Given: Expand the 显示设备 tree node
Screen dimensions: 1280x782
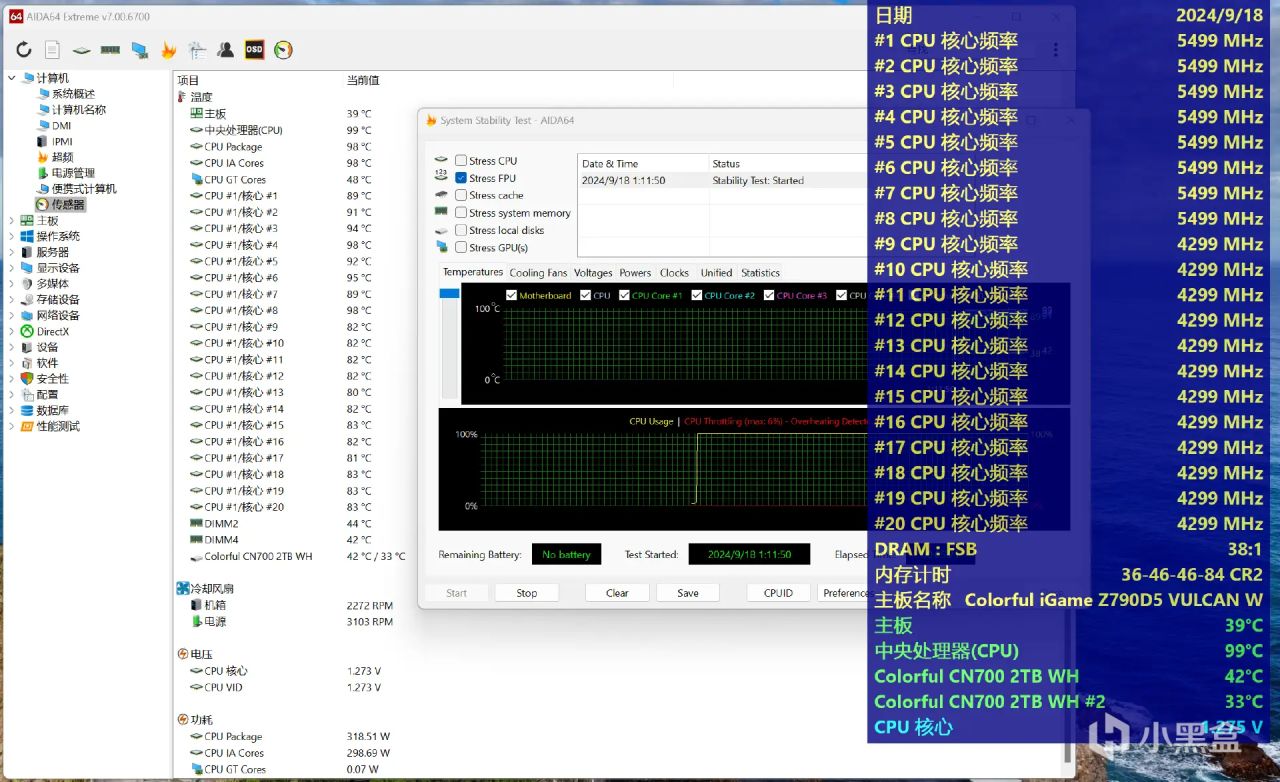Looking at the screenshot, I should (x=12, y=268).
